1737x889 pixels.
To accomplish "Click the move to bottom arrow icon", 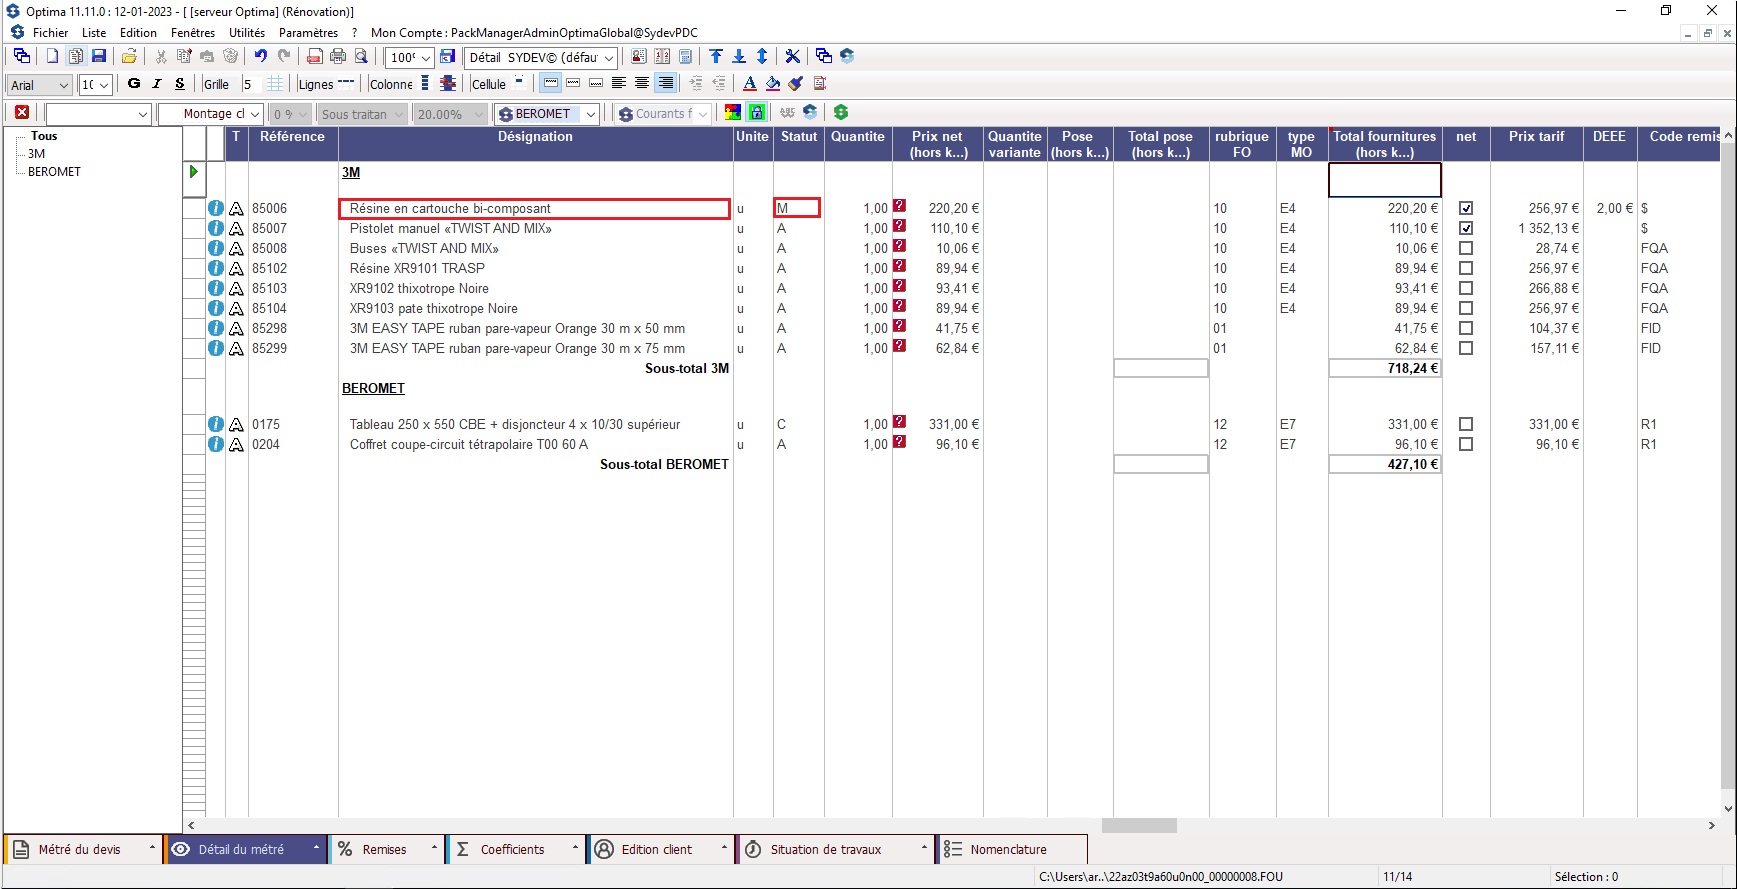I will [x=739, y=57].
